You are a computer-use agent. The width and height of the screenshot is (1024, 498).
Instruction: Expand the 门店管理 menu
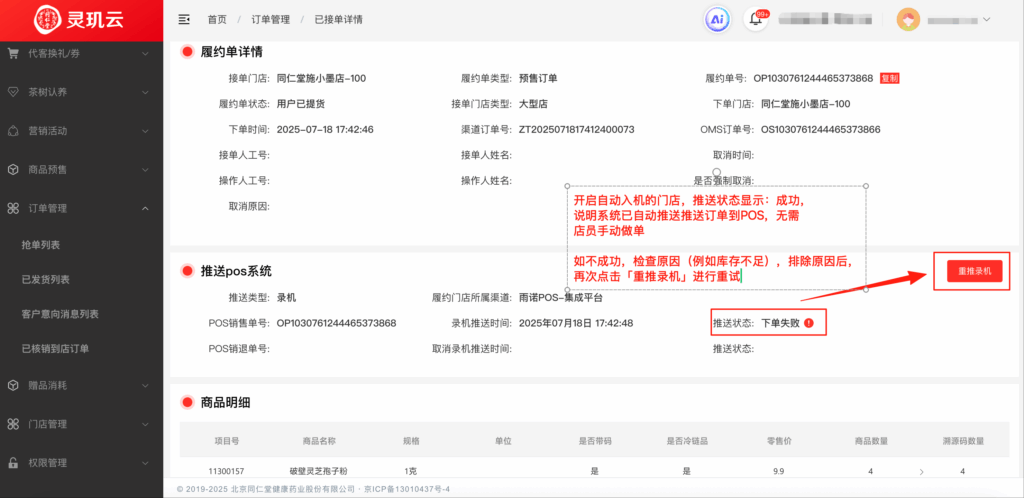[x=80, y=424]
